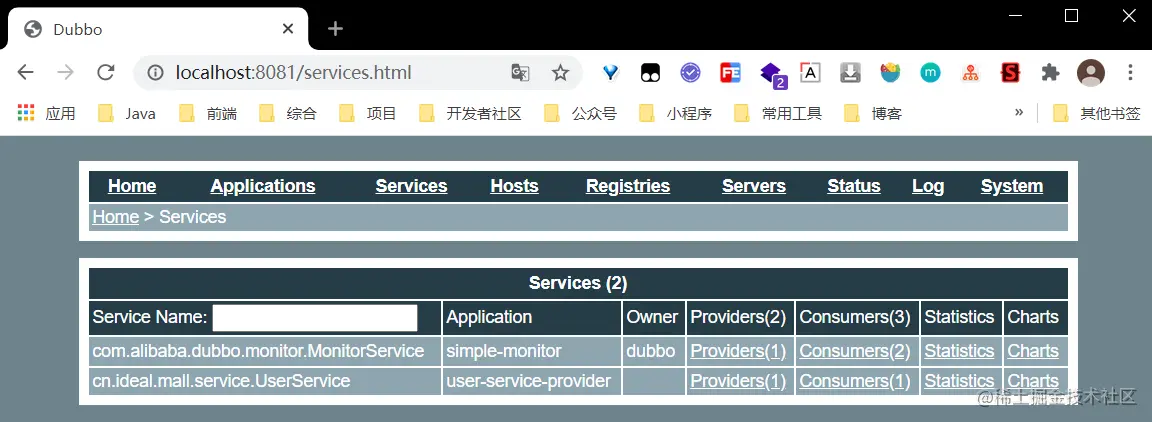
Task: Open the user profile avatar
Action: pos(1090,72)
